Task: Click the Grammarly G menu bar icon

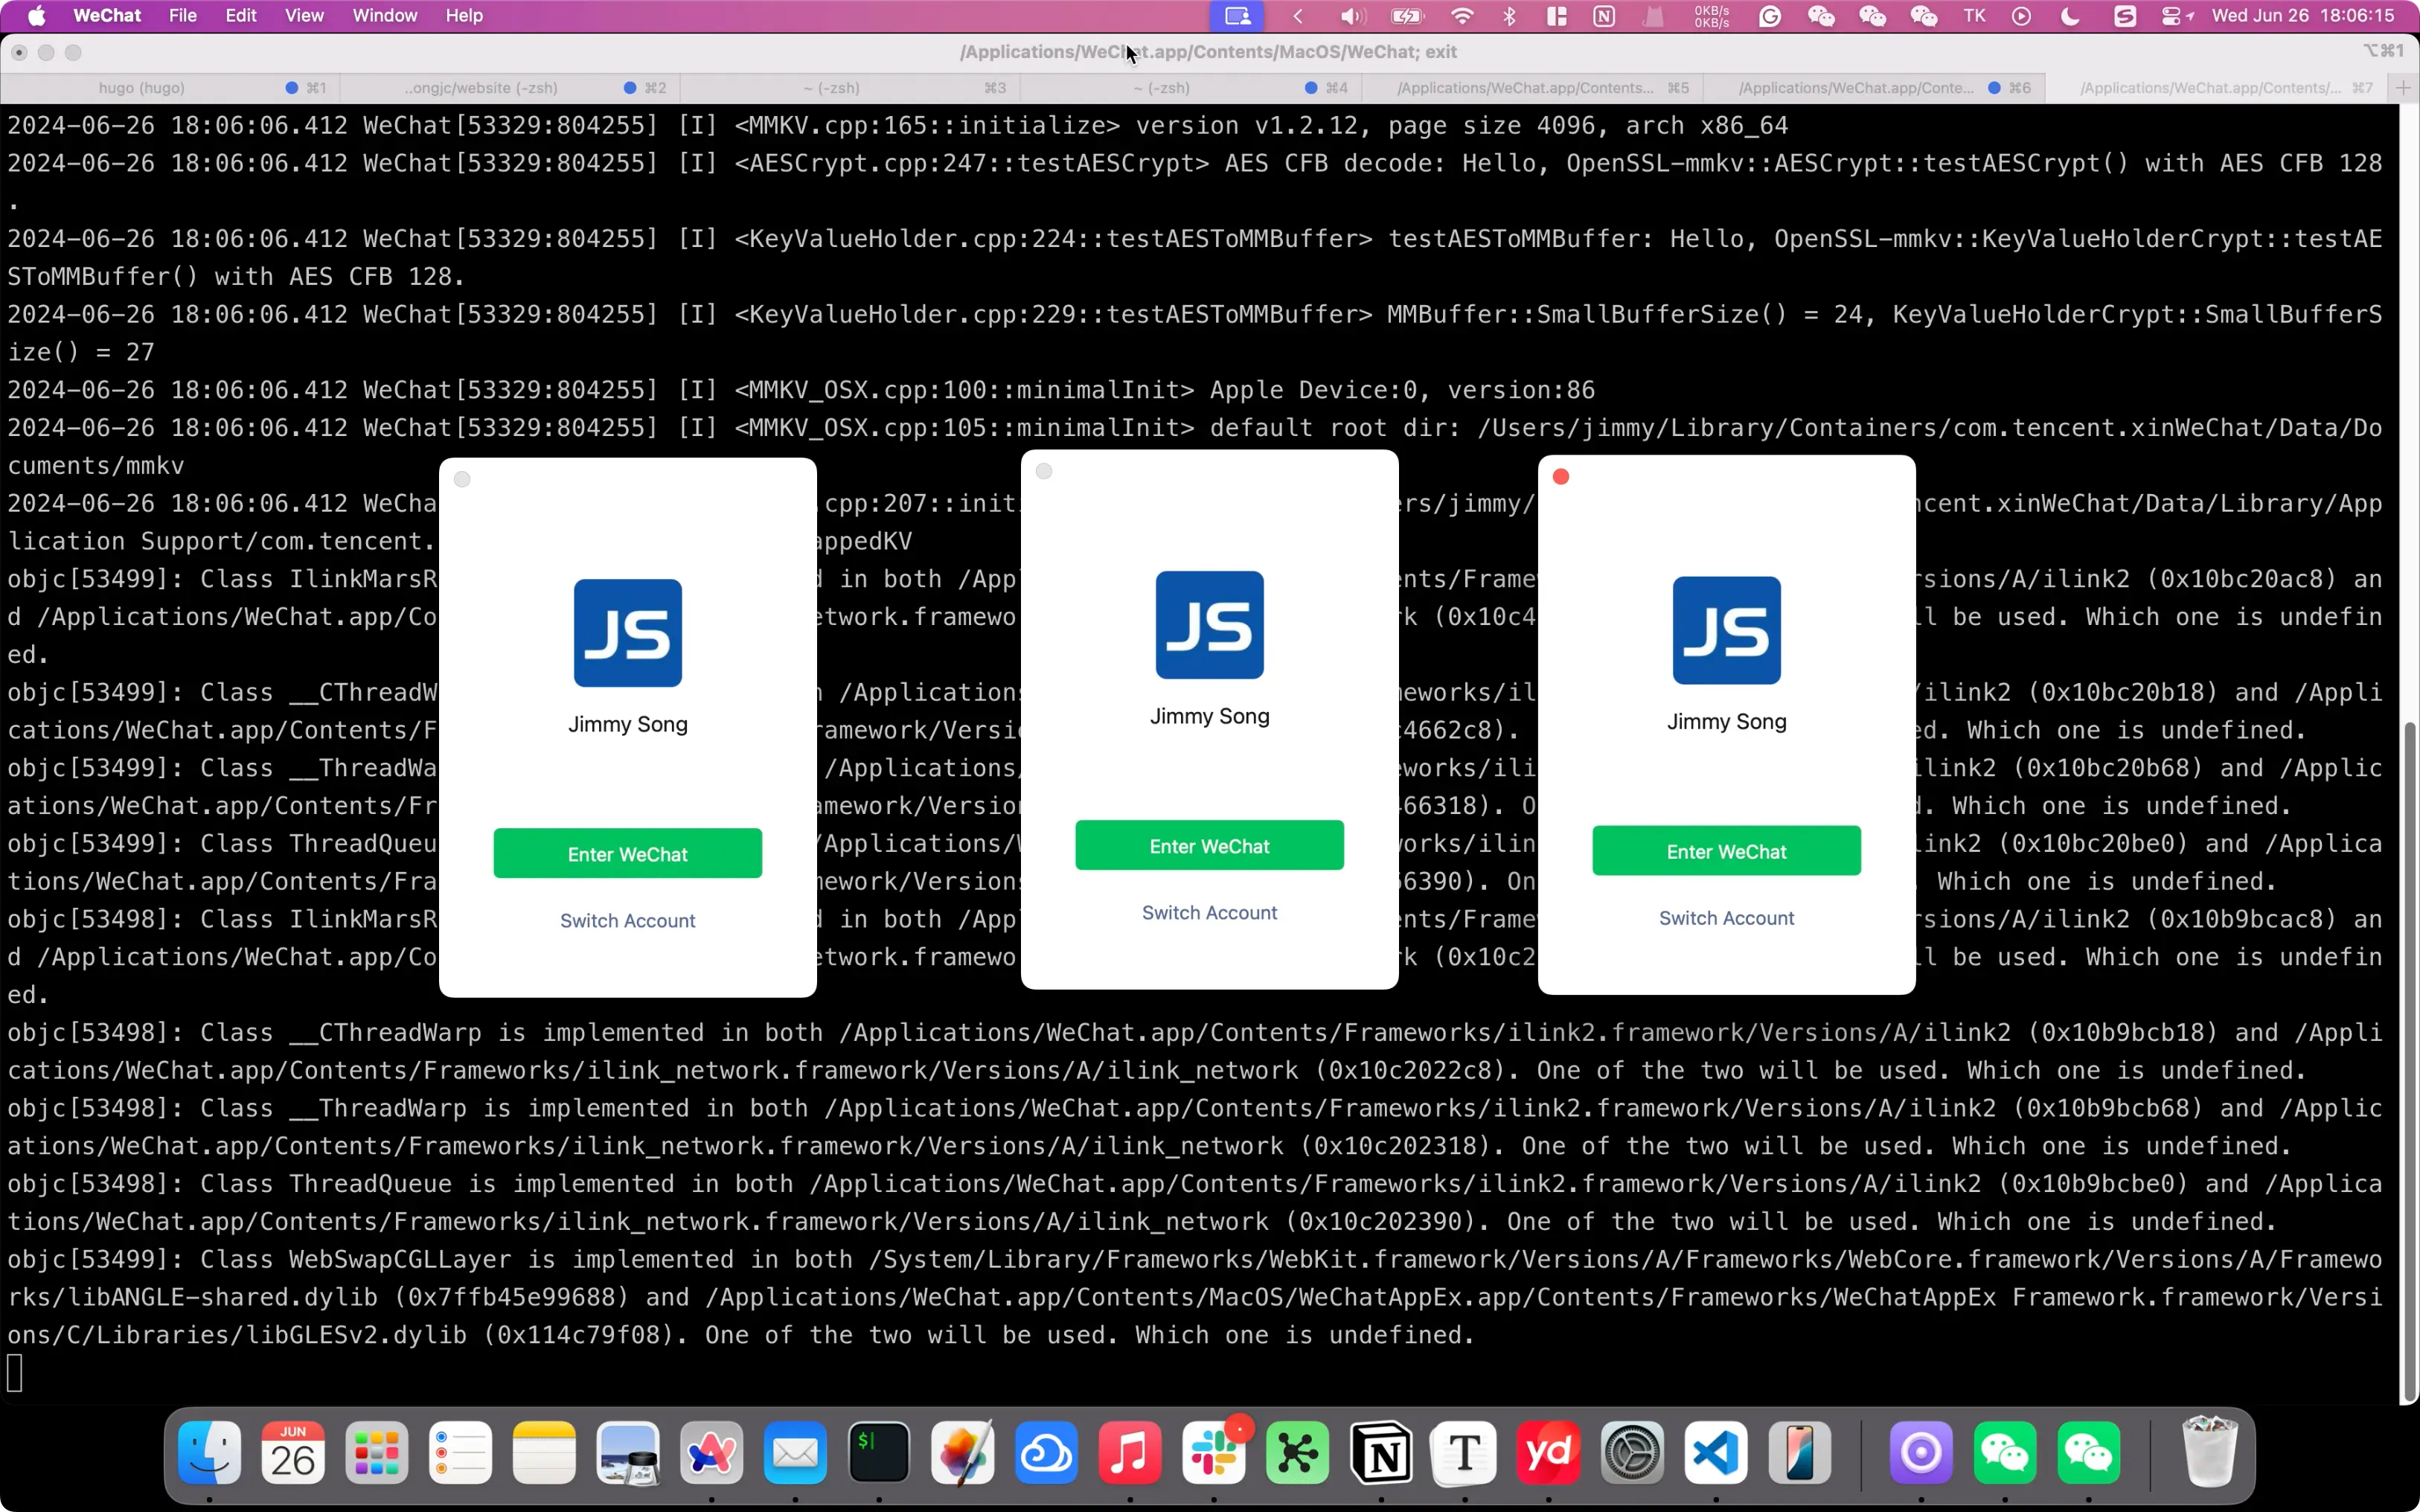Action: point(1770,16)
